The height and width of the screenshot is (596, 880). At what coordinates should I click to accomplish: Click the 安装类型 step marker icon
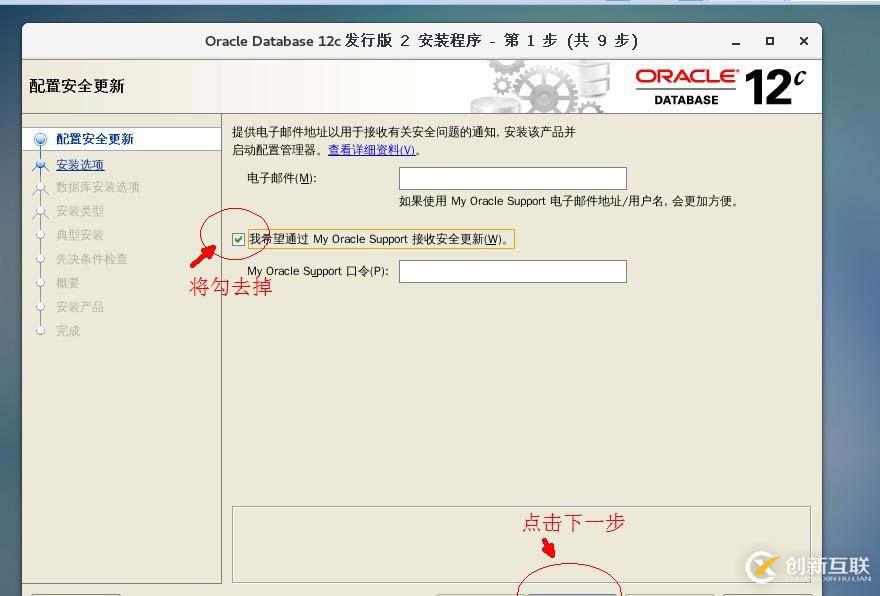pos(38,211)
